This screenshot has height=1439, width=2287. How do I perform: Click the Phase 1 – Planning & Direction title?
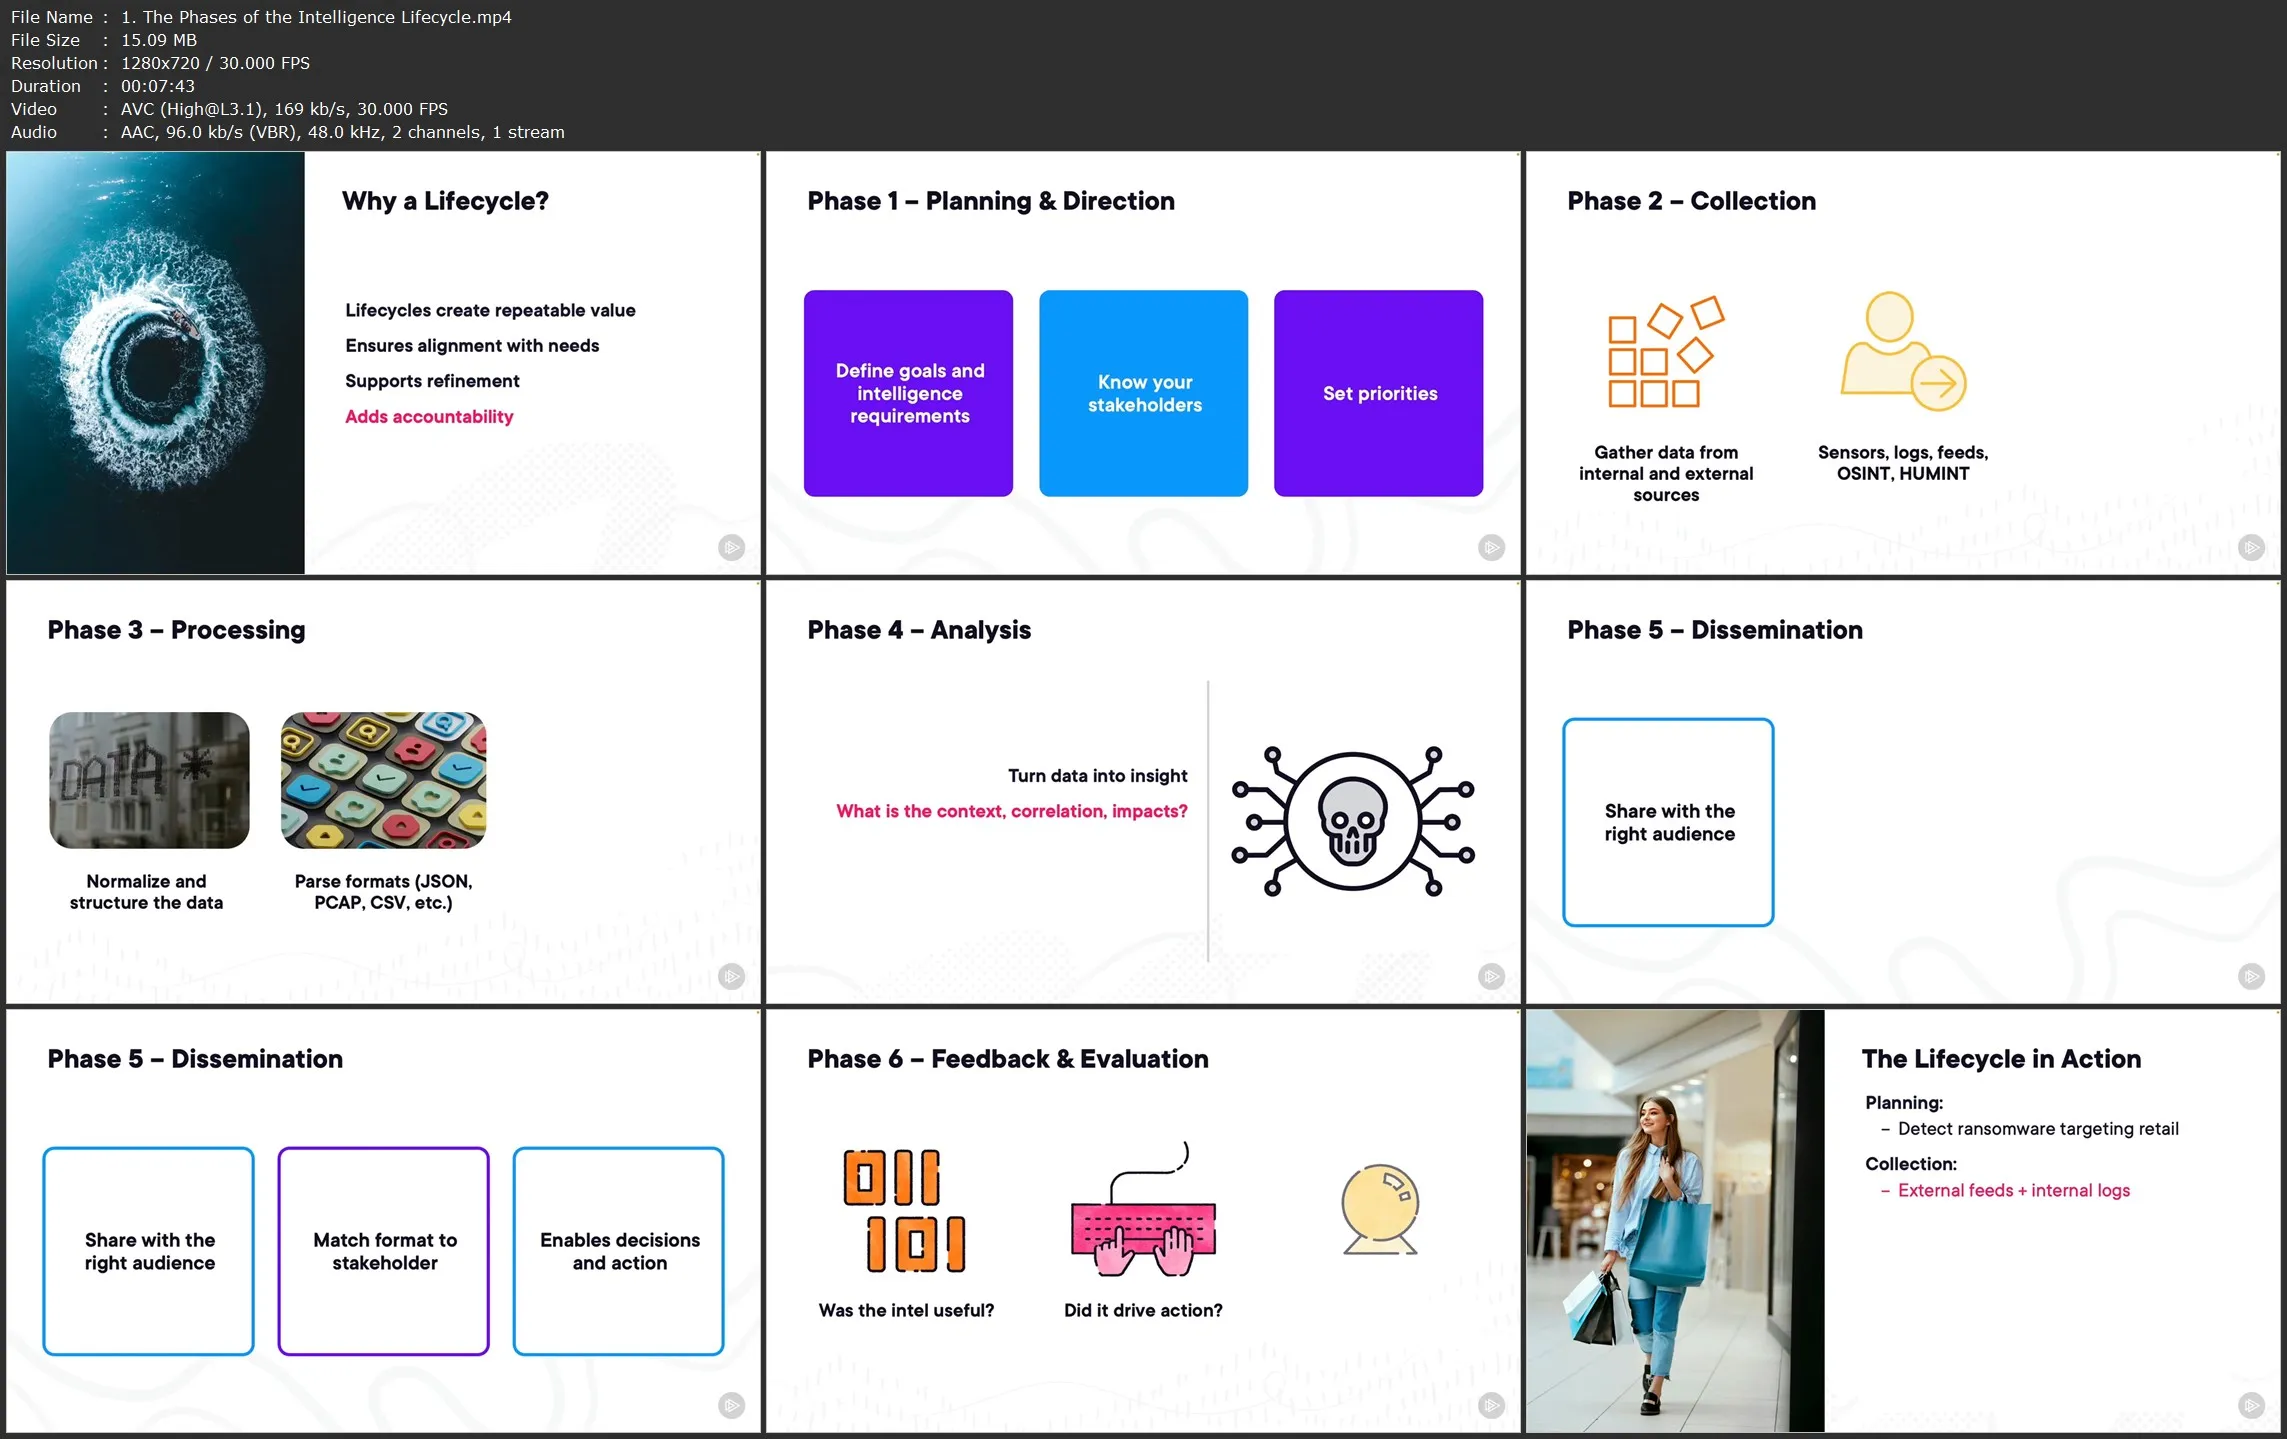[x=991, y=201]
